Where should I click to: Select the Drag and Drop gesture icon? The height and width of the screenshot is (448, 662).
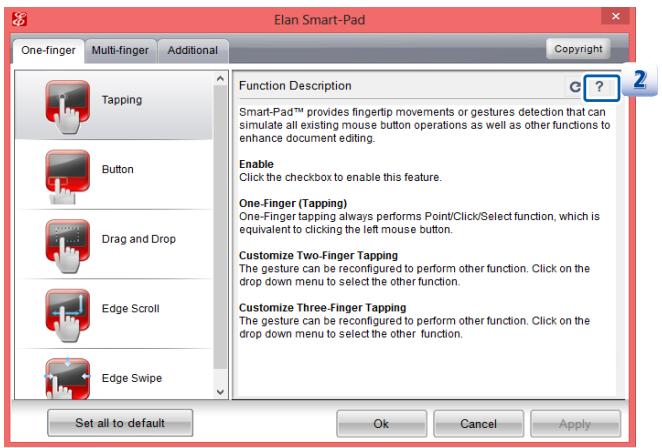point(68,246)
